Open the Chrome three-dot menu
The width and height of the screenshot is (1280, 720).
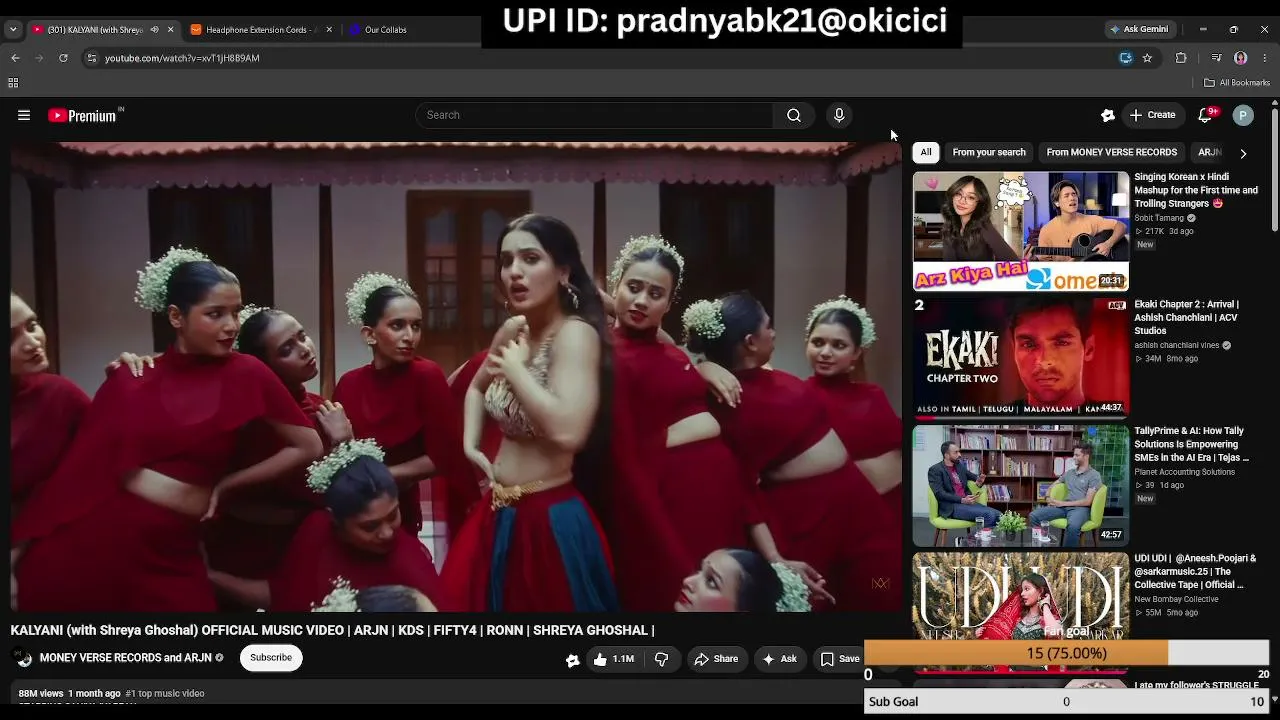(1265, 58)
